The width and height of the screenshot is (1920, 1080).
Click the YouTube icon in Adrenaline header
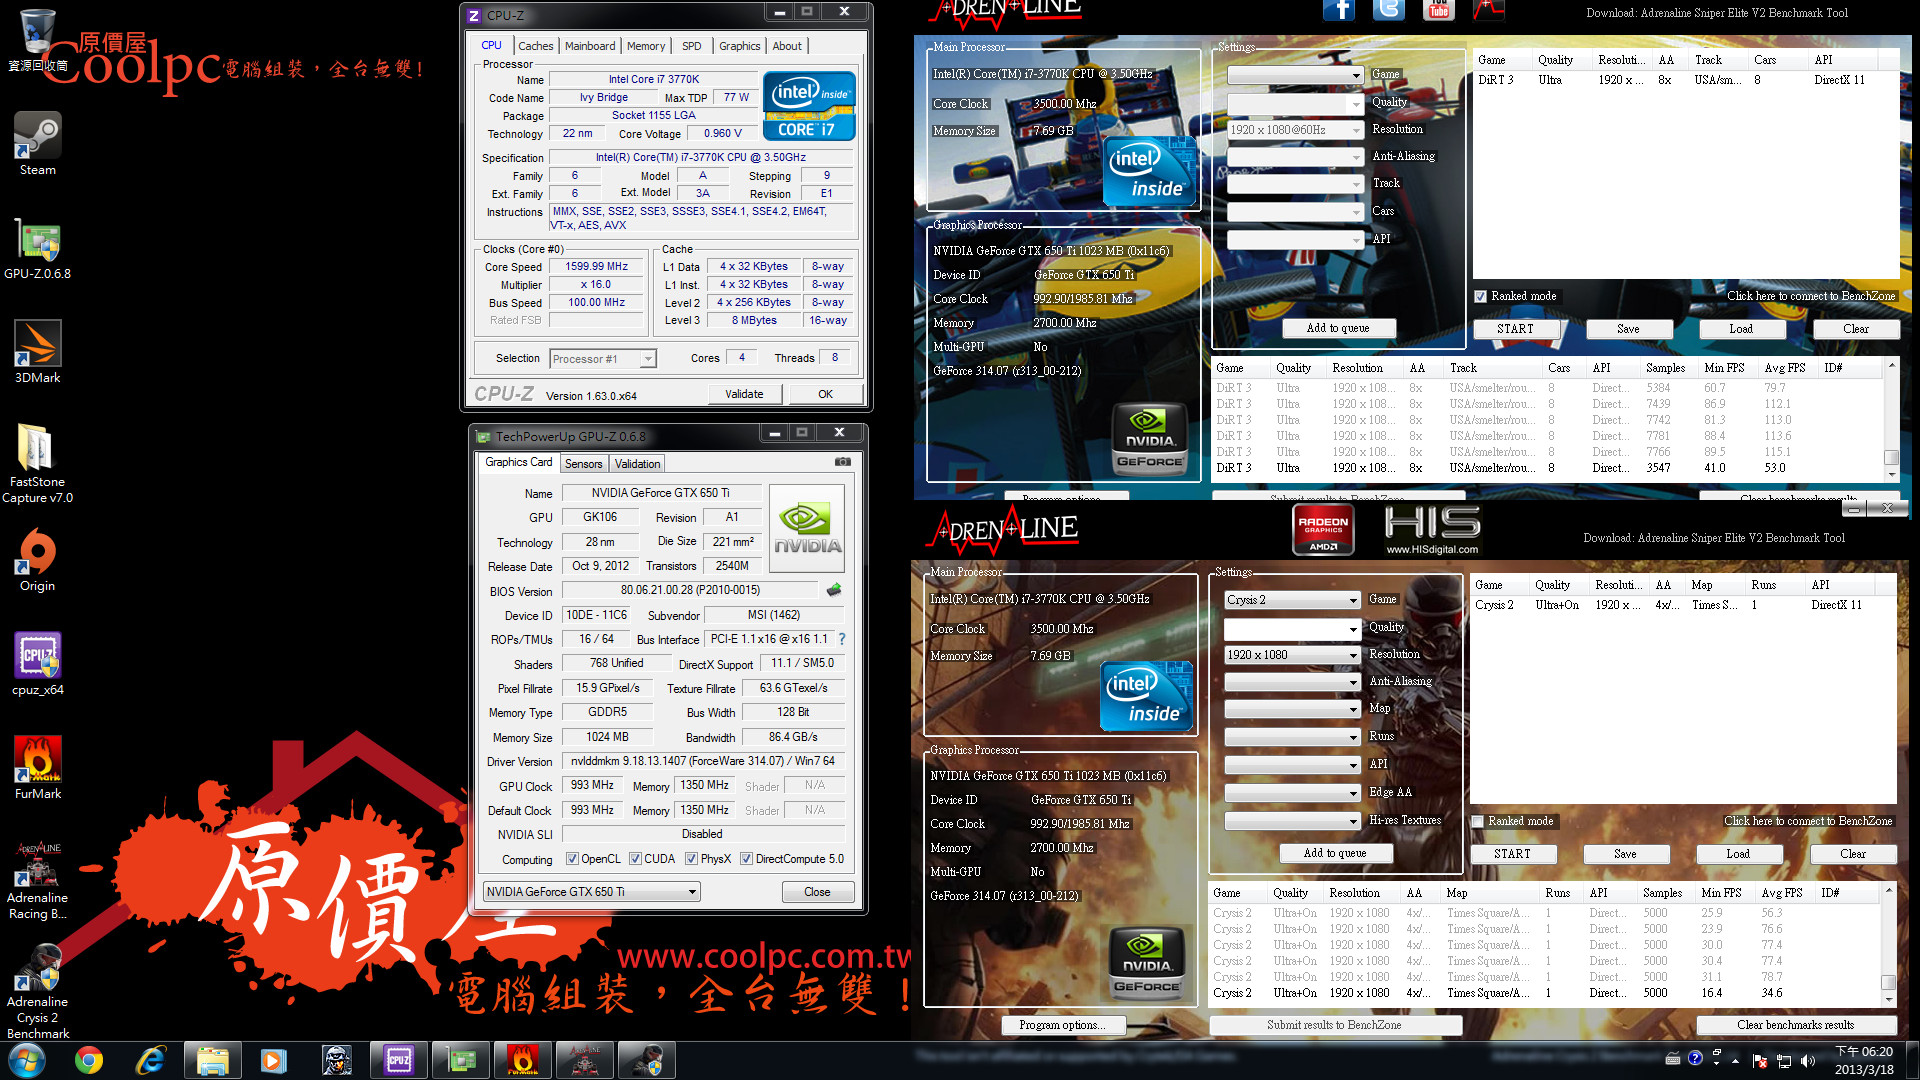[1438, 10]
